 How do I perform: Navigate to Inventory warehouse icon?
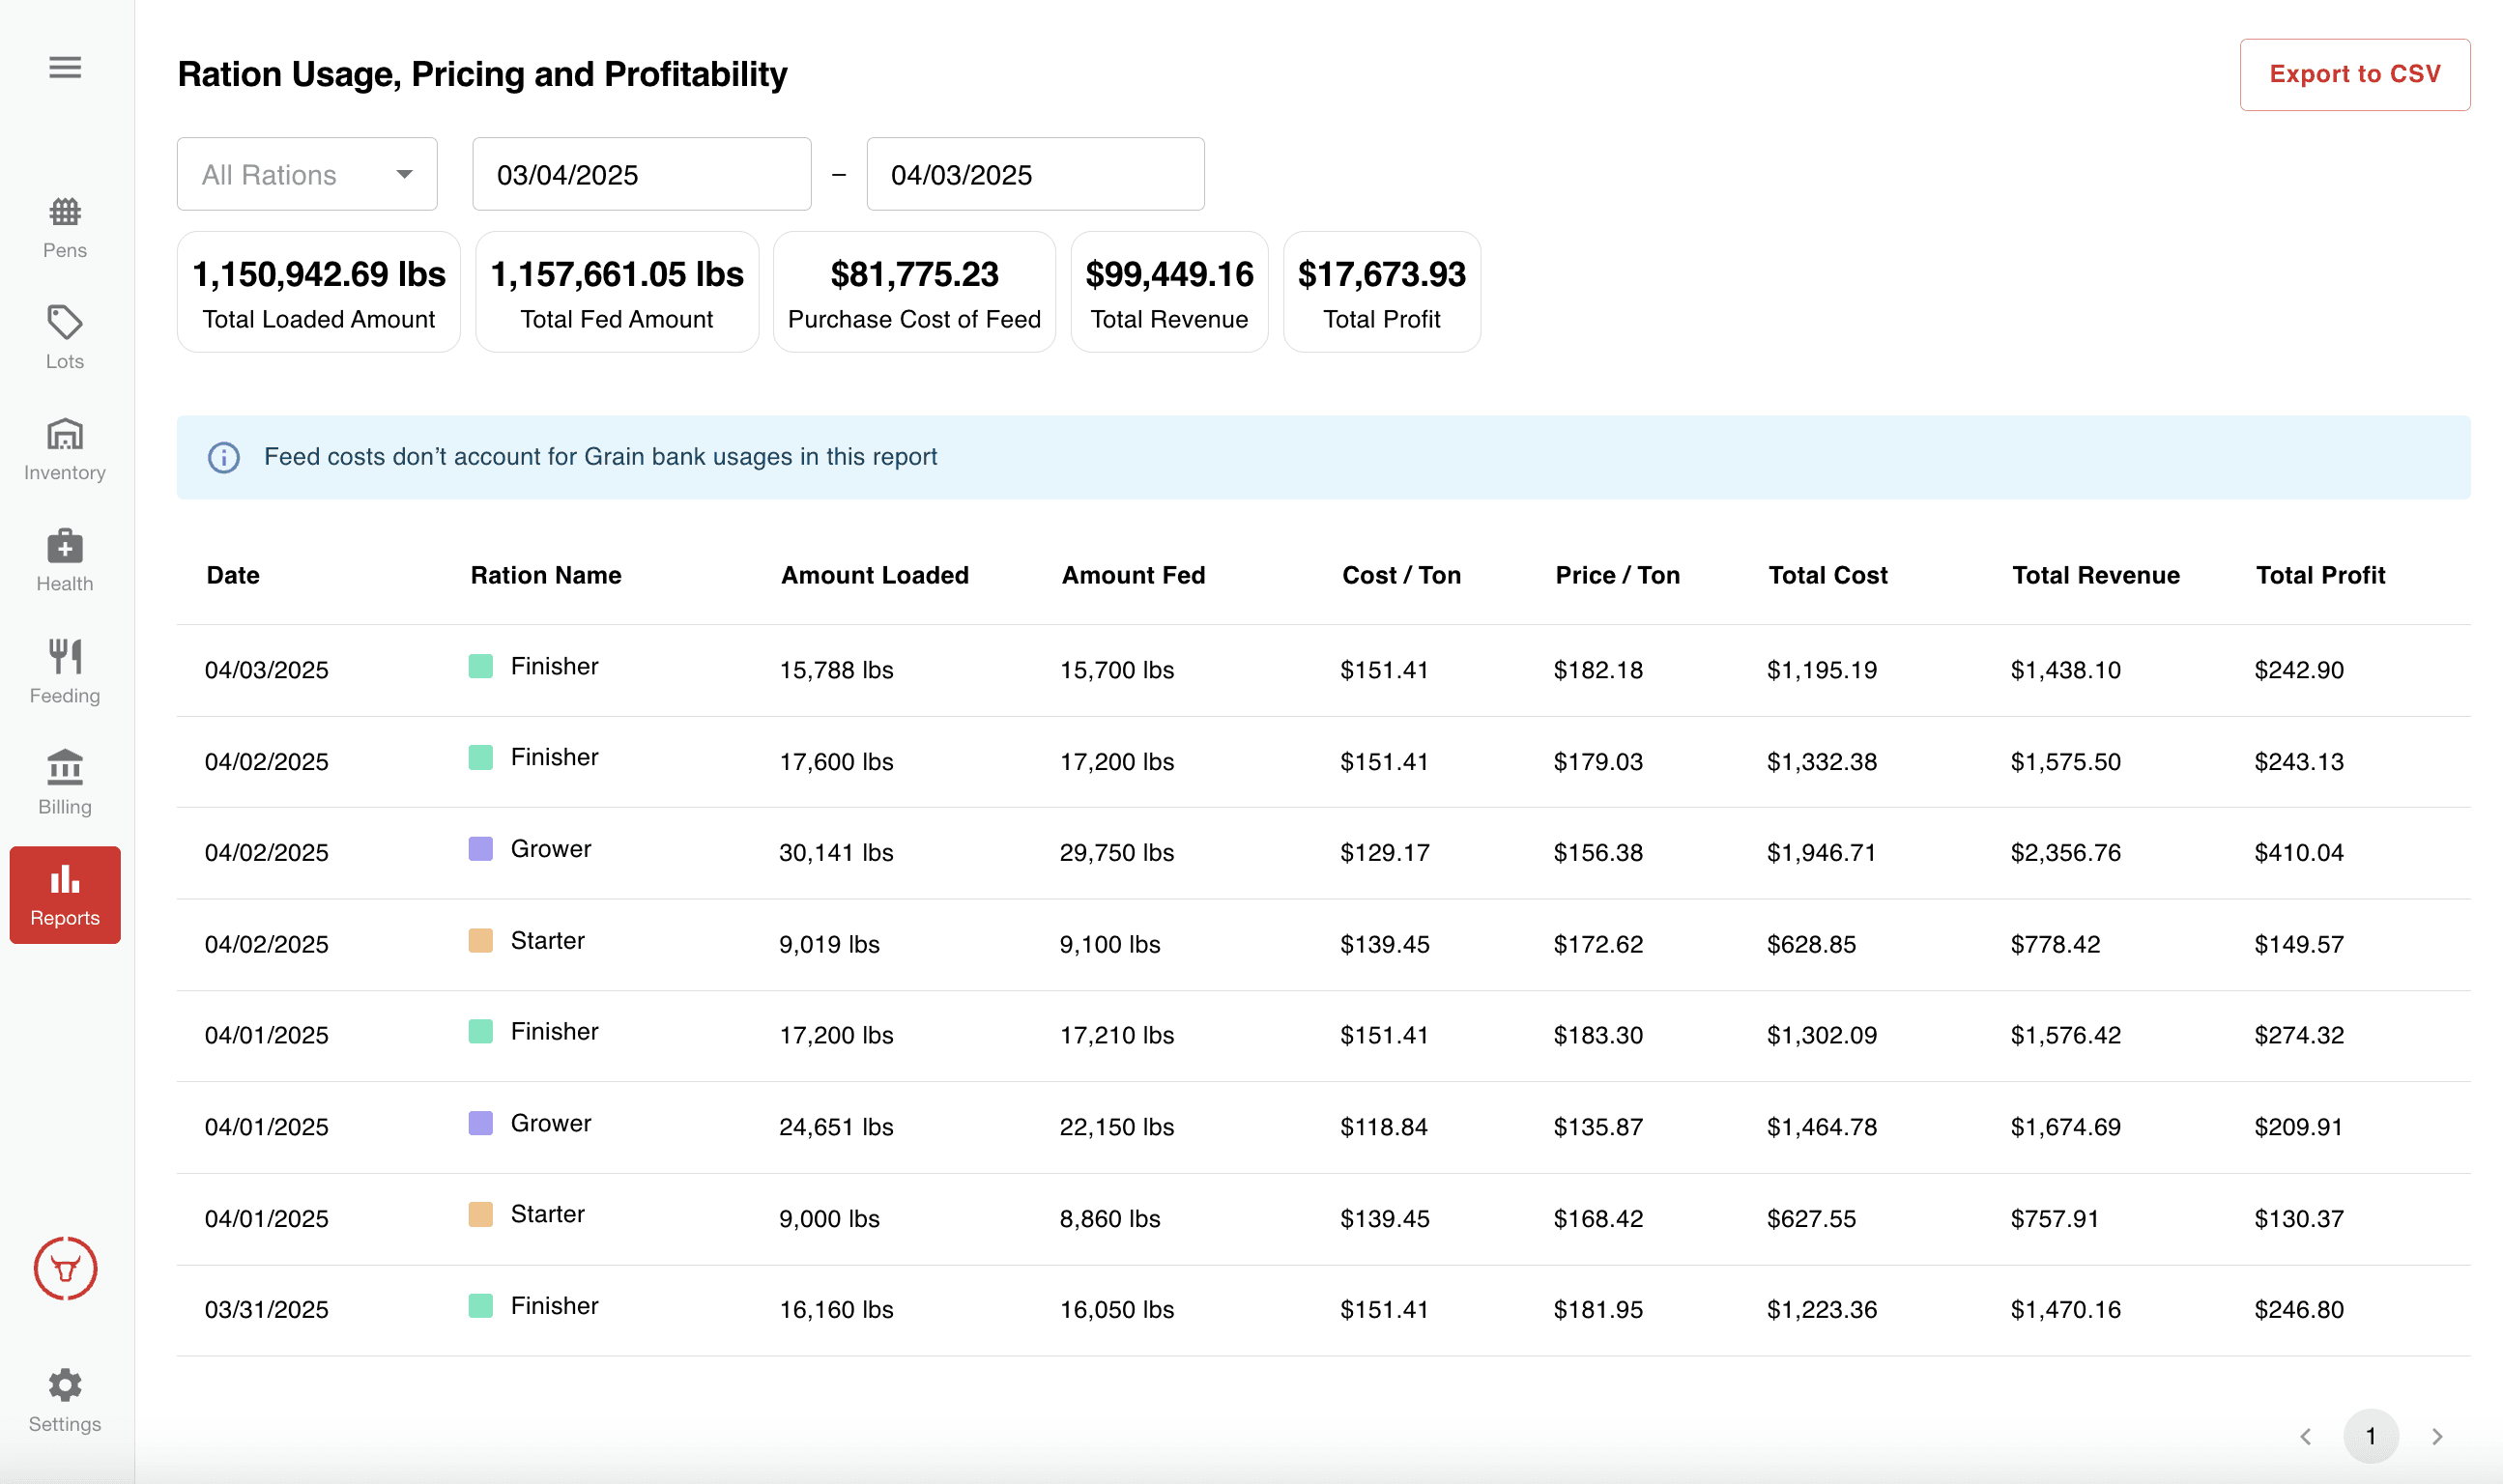(x=65, y=434)
